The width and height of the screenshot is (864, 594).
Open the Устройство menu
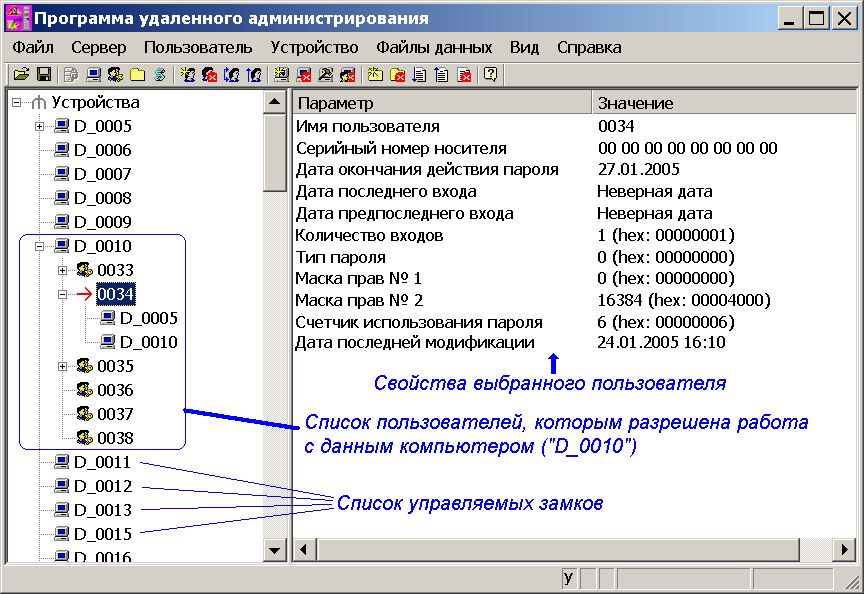point(314,47)
